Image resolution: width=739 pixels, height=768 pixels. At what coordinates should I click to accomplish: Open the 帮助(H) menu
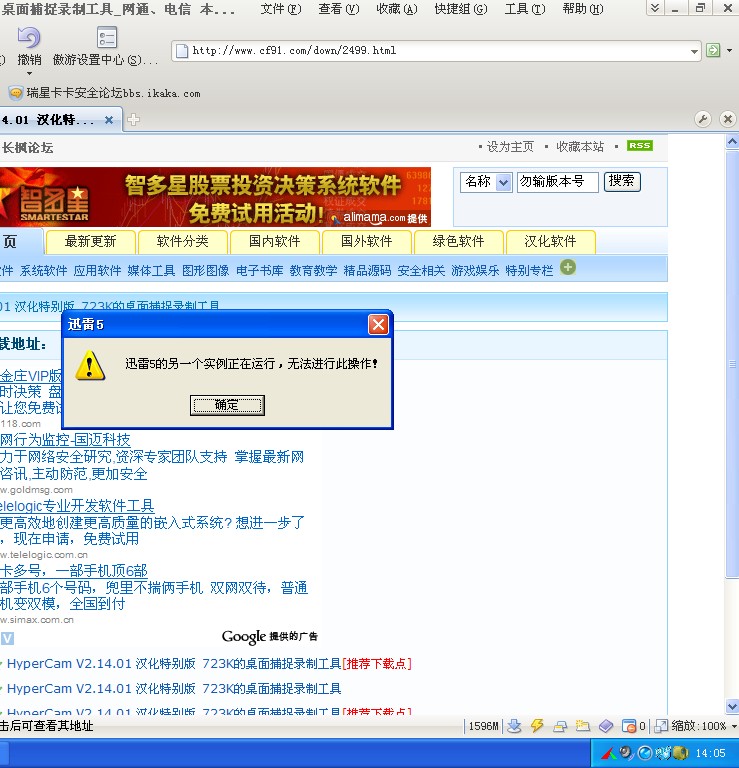click(x=583, y=9)
